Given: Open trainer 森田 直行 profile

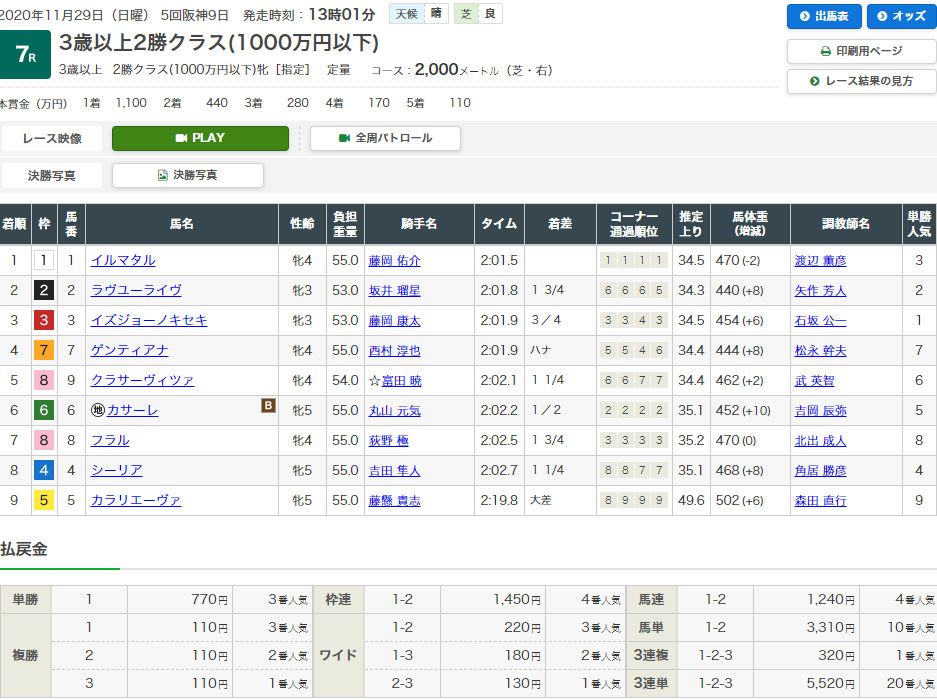Looking at the screenshot, I should click(x=820, y=500).
